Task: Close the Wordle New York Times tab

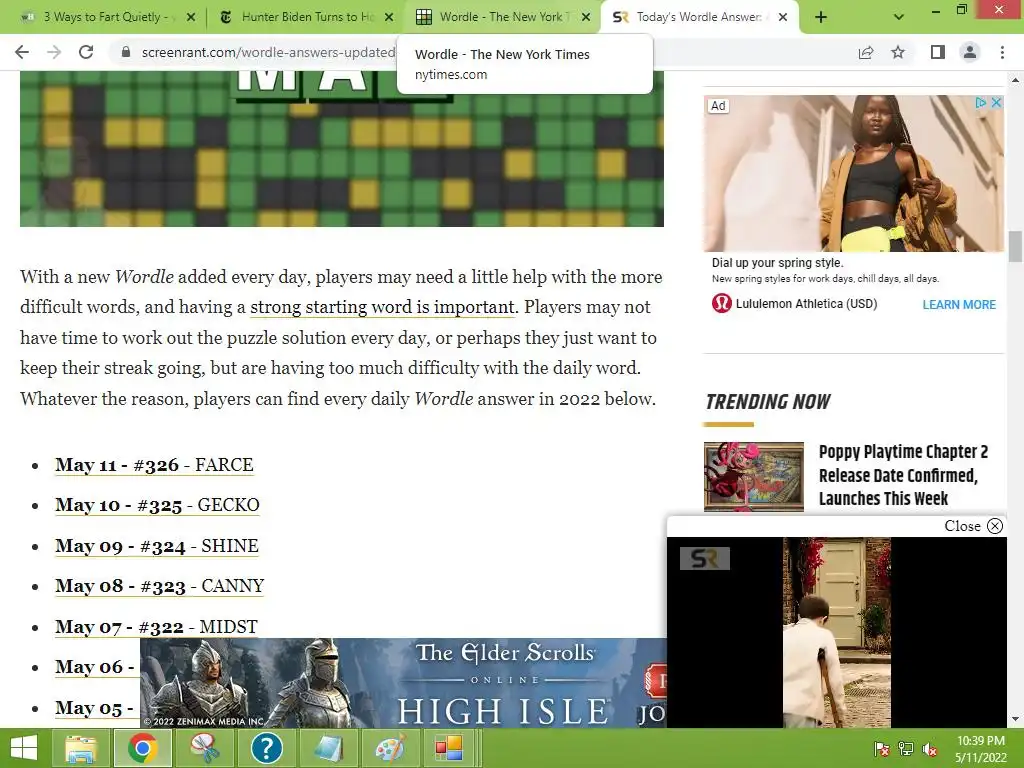Action: click(x=586, y=17)
